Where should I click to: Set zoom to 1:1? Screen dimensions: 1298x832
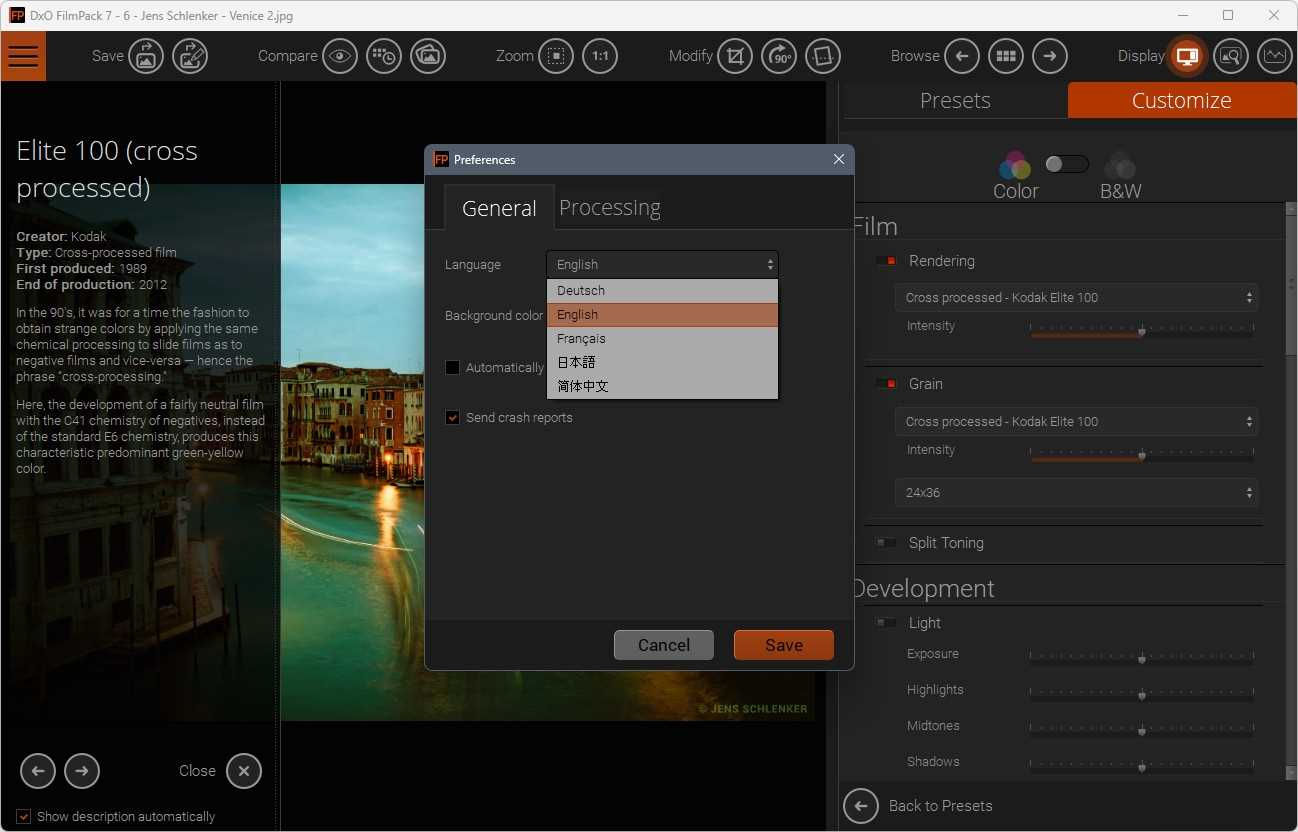click(x=600, y=56)
